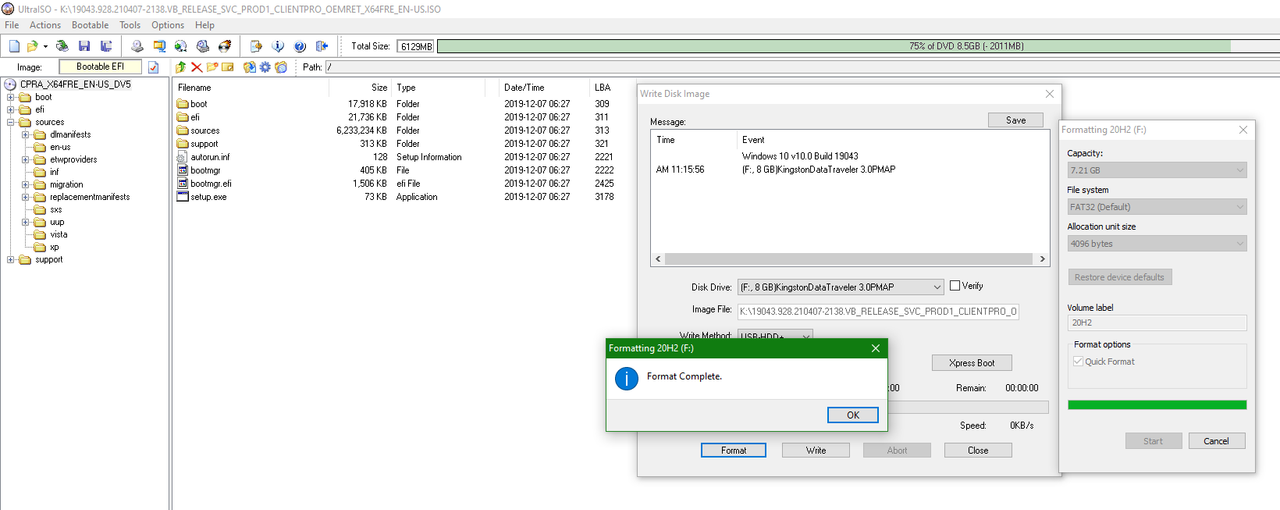
Task: Click the Volume label field showing 20H2
Action: (x=1157, y=323)
